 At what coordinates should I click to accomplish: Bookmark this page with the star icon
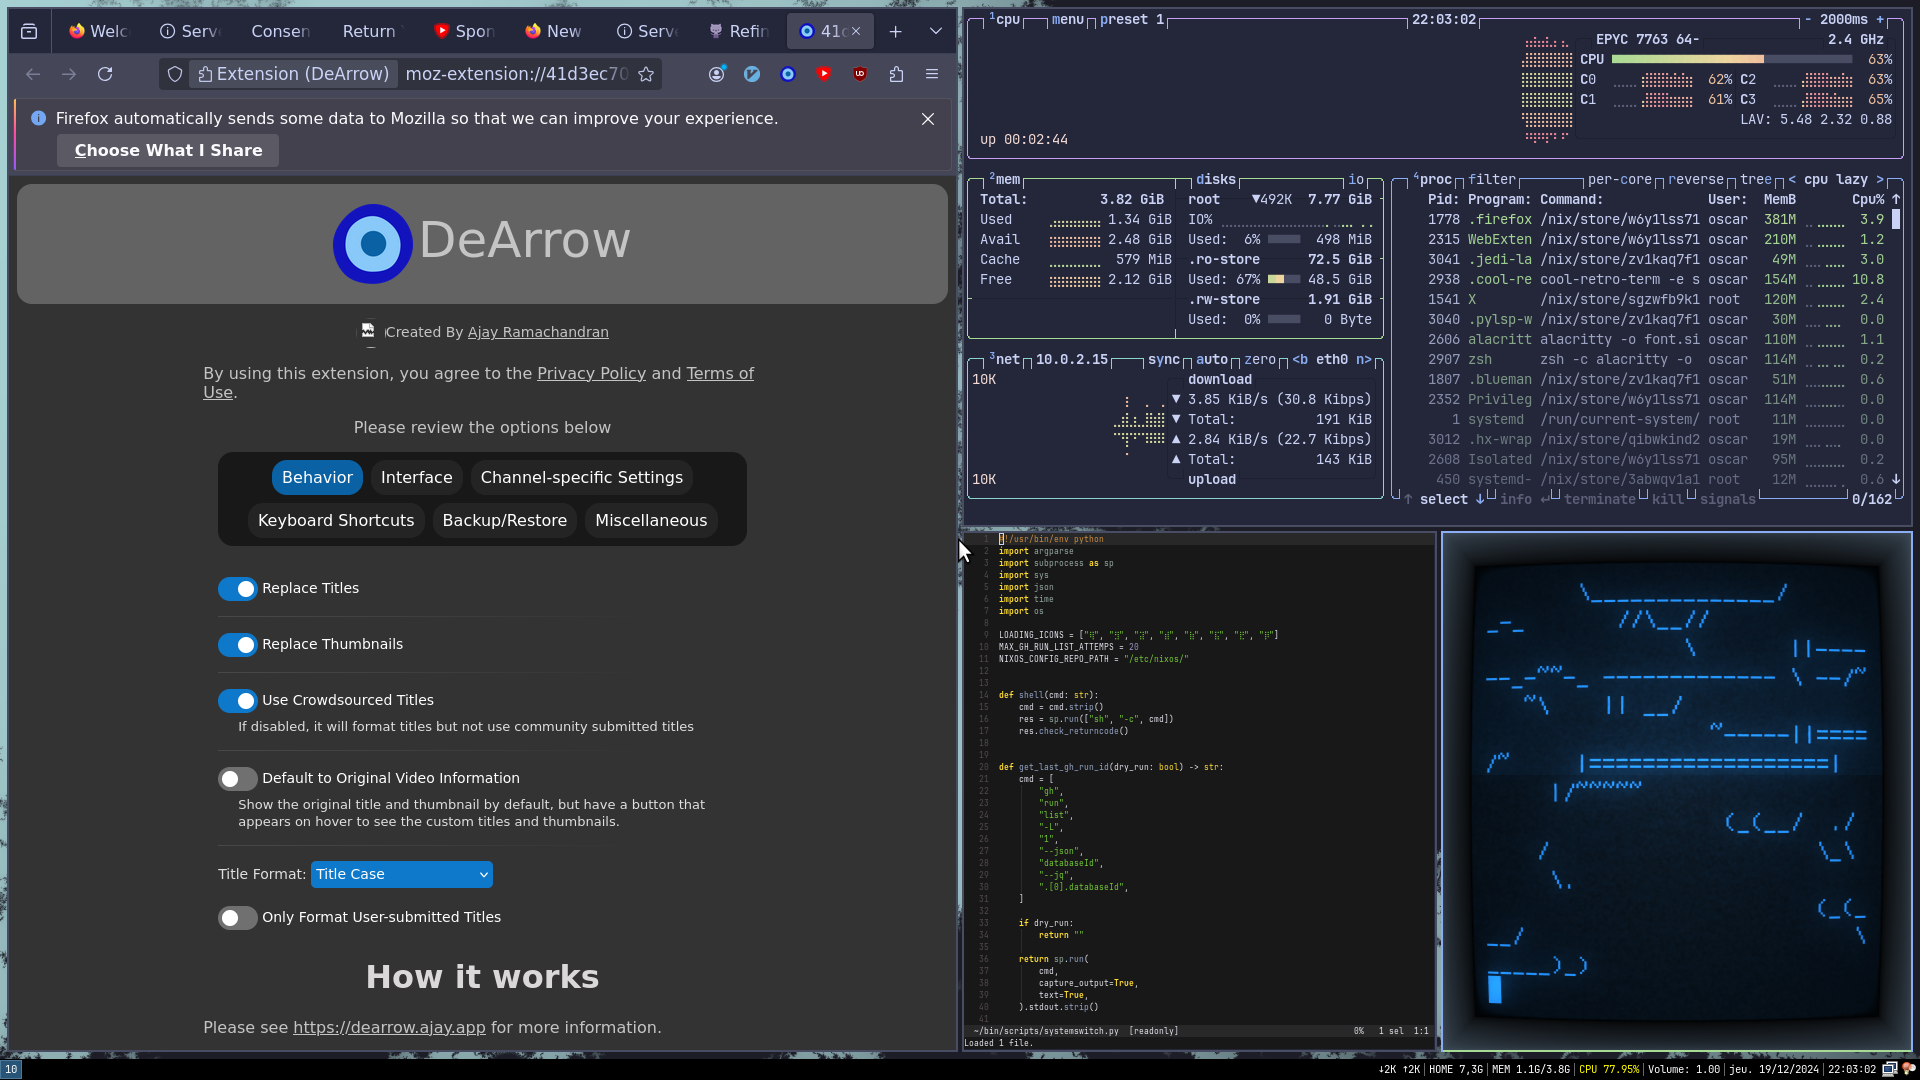646,74
